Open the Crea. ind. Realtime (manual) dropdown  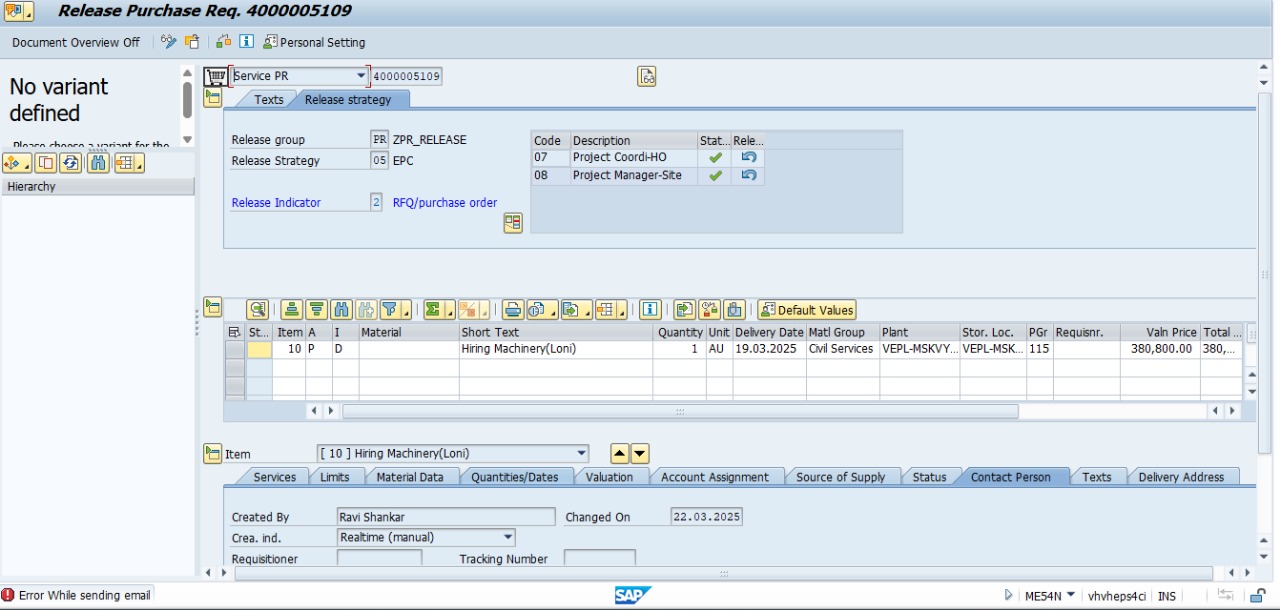click(x=508, y=538)
